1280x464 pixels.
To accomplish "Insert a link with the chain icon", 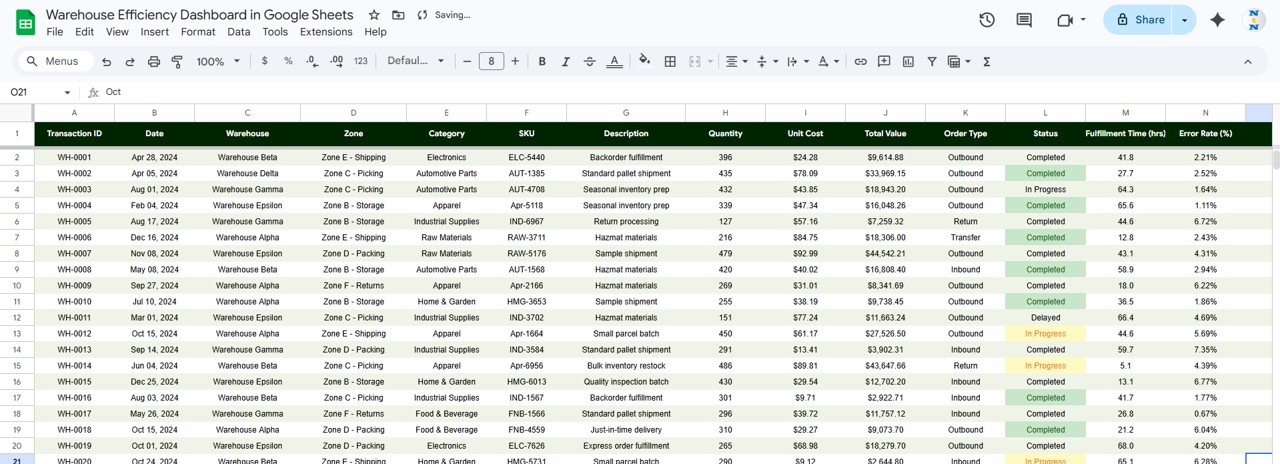I will click(860, 61).
